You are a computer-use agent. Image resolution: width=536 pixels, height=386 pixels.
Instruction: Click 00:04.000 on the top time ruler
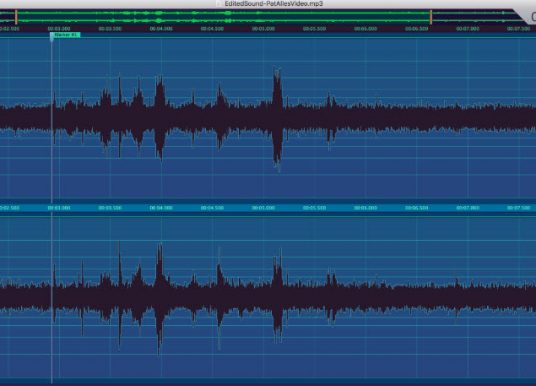[161, 29]
